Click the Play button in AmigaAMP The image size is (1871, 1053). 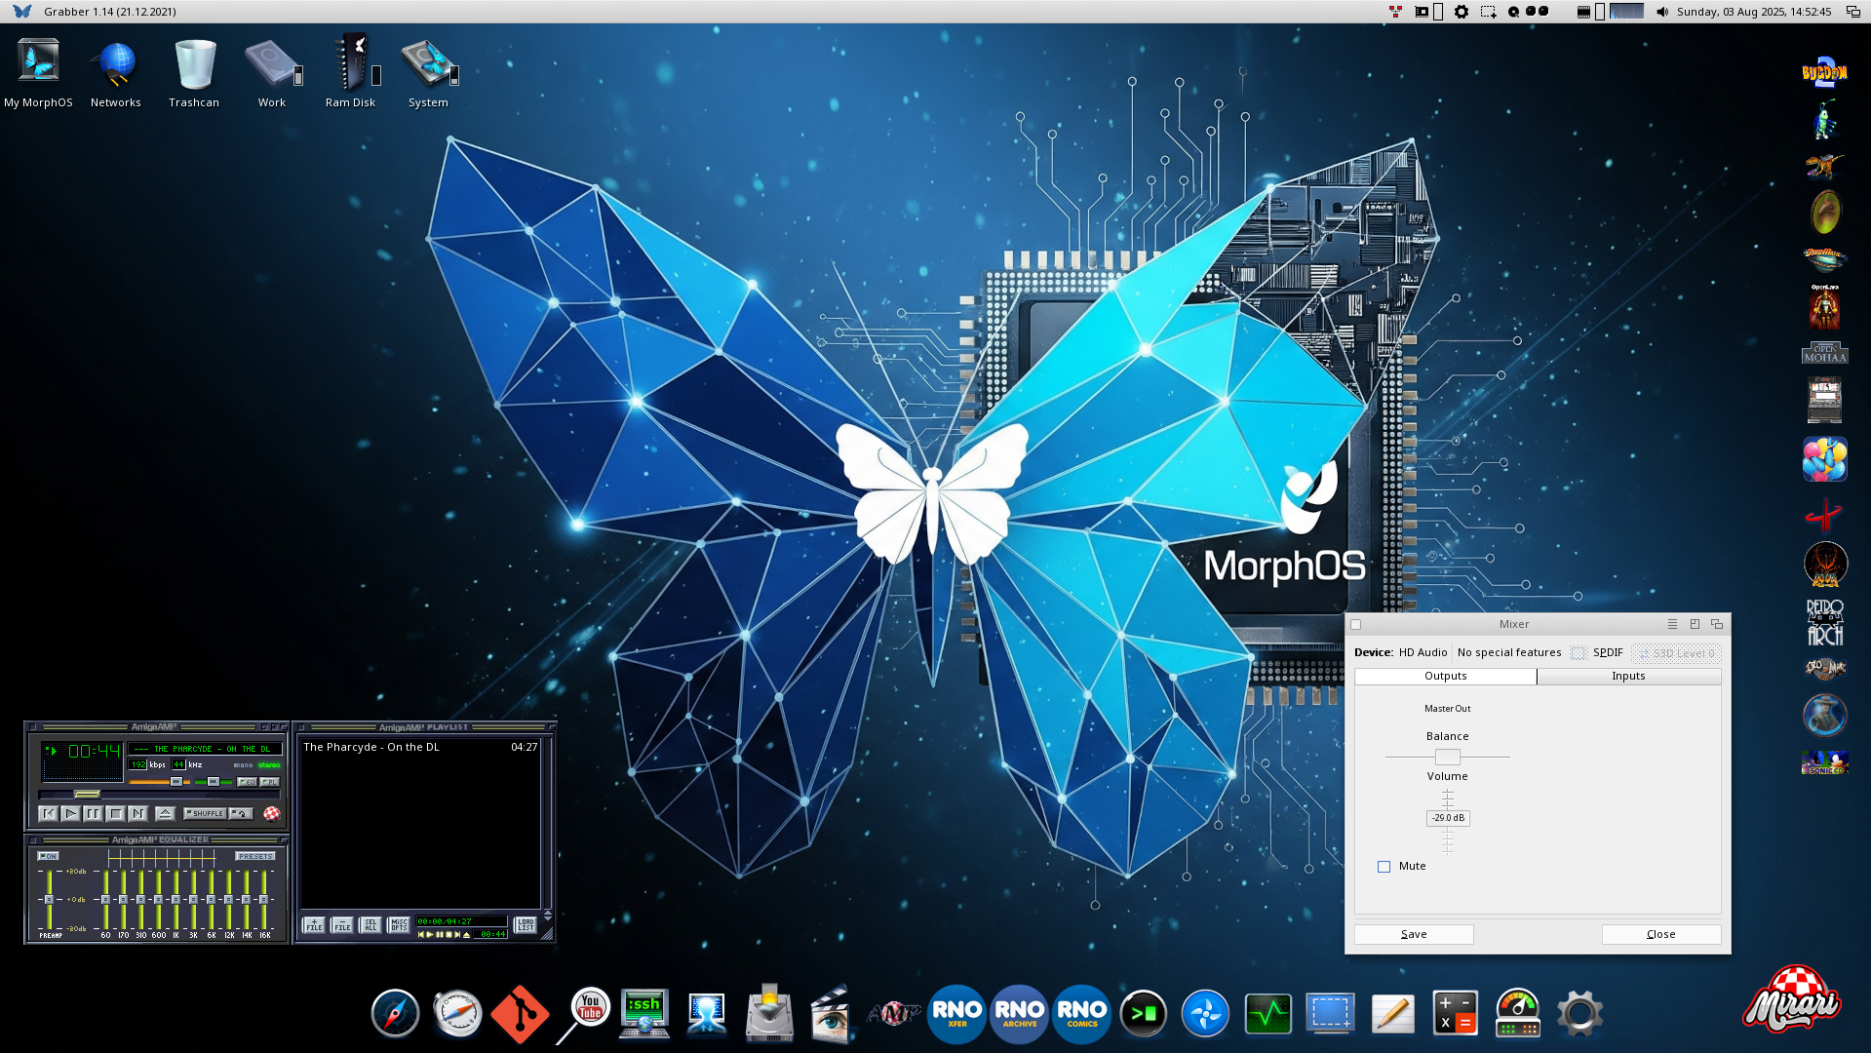click(x=70, y=814)
